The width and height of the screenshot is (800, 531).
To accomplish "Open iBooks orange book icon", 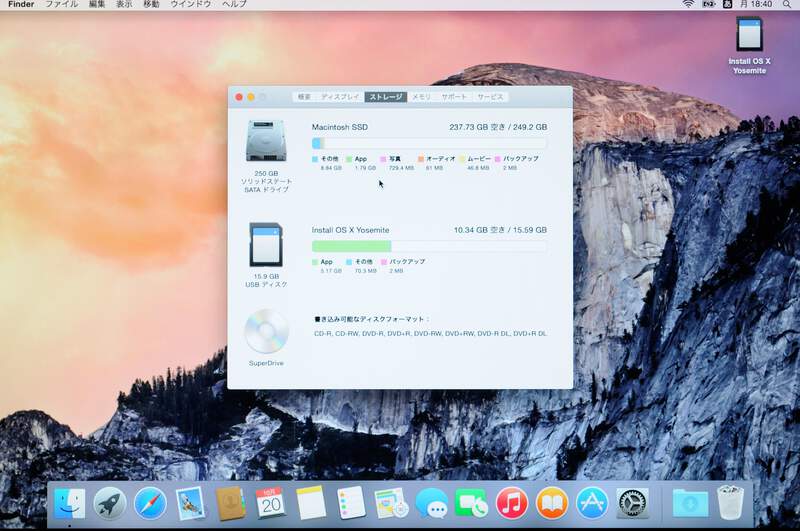I will 552,503.
